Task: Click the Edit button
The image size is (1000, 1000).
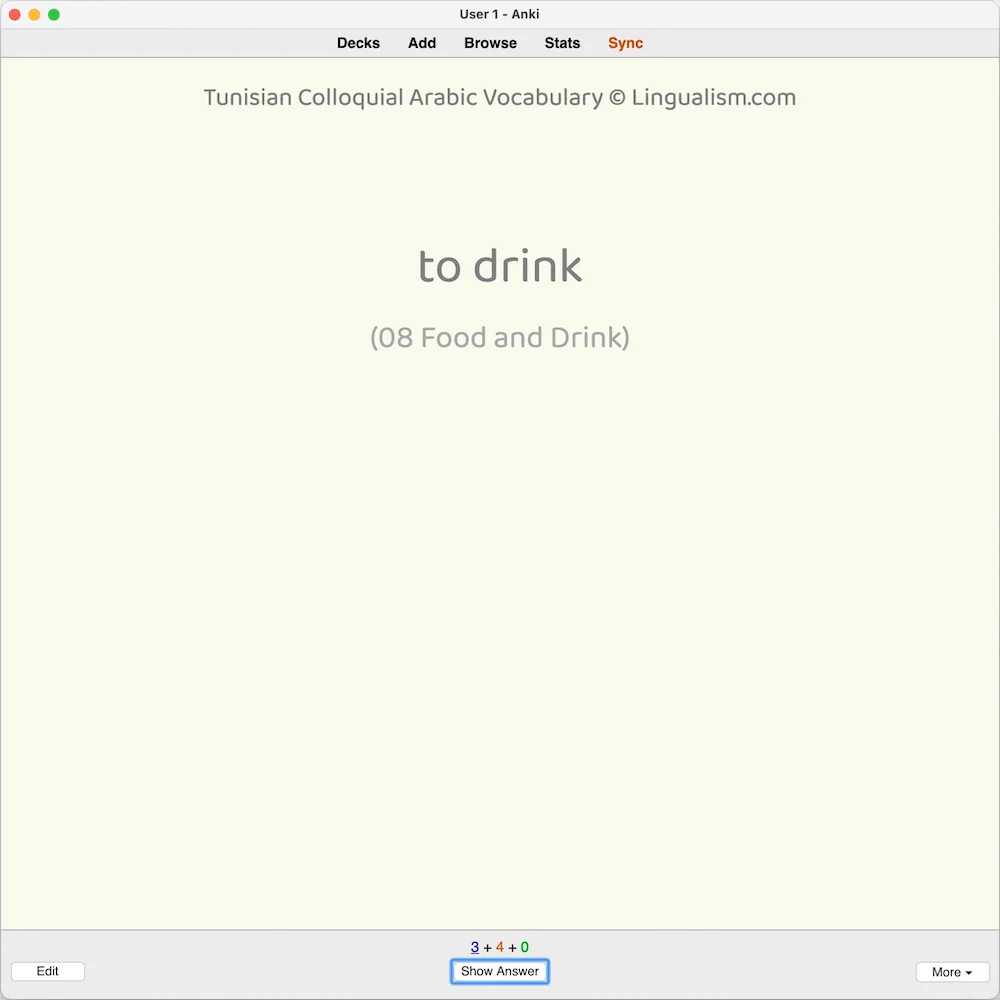Action: tap(48, 971)
